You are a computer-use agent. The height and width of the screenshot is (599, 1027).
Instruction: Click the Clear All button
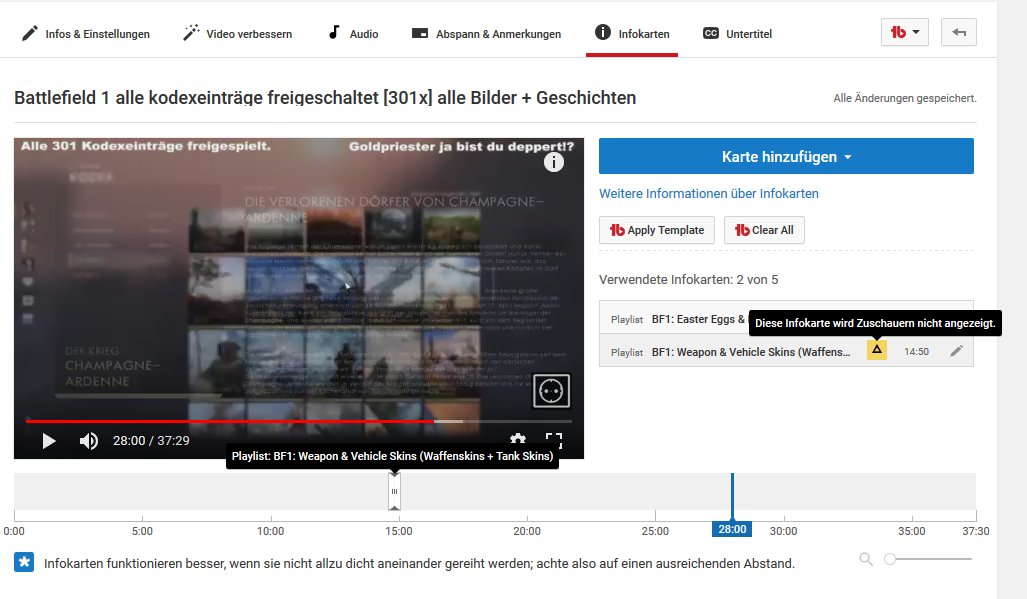coord(764,230)
